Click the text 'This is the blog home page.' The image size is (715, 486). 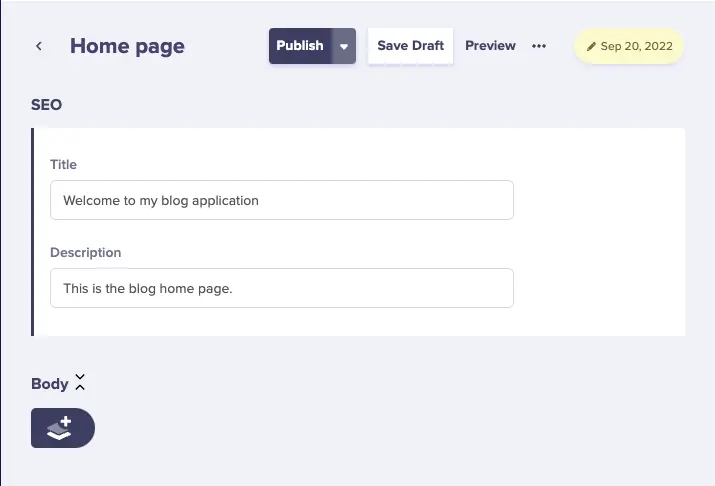pyautogui.click(x=147, y=288)
